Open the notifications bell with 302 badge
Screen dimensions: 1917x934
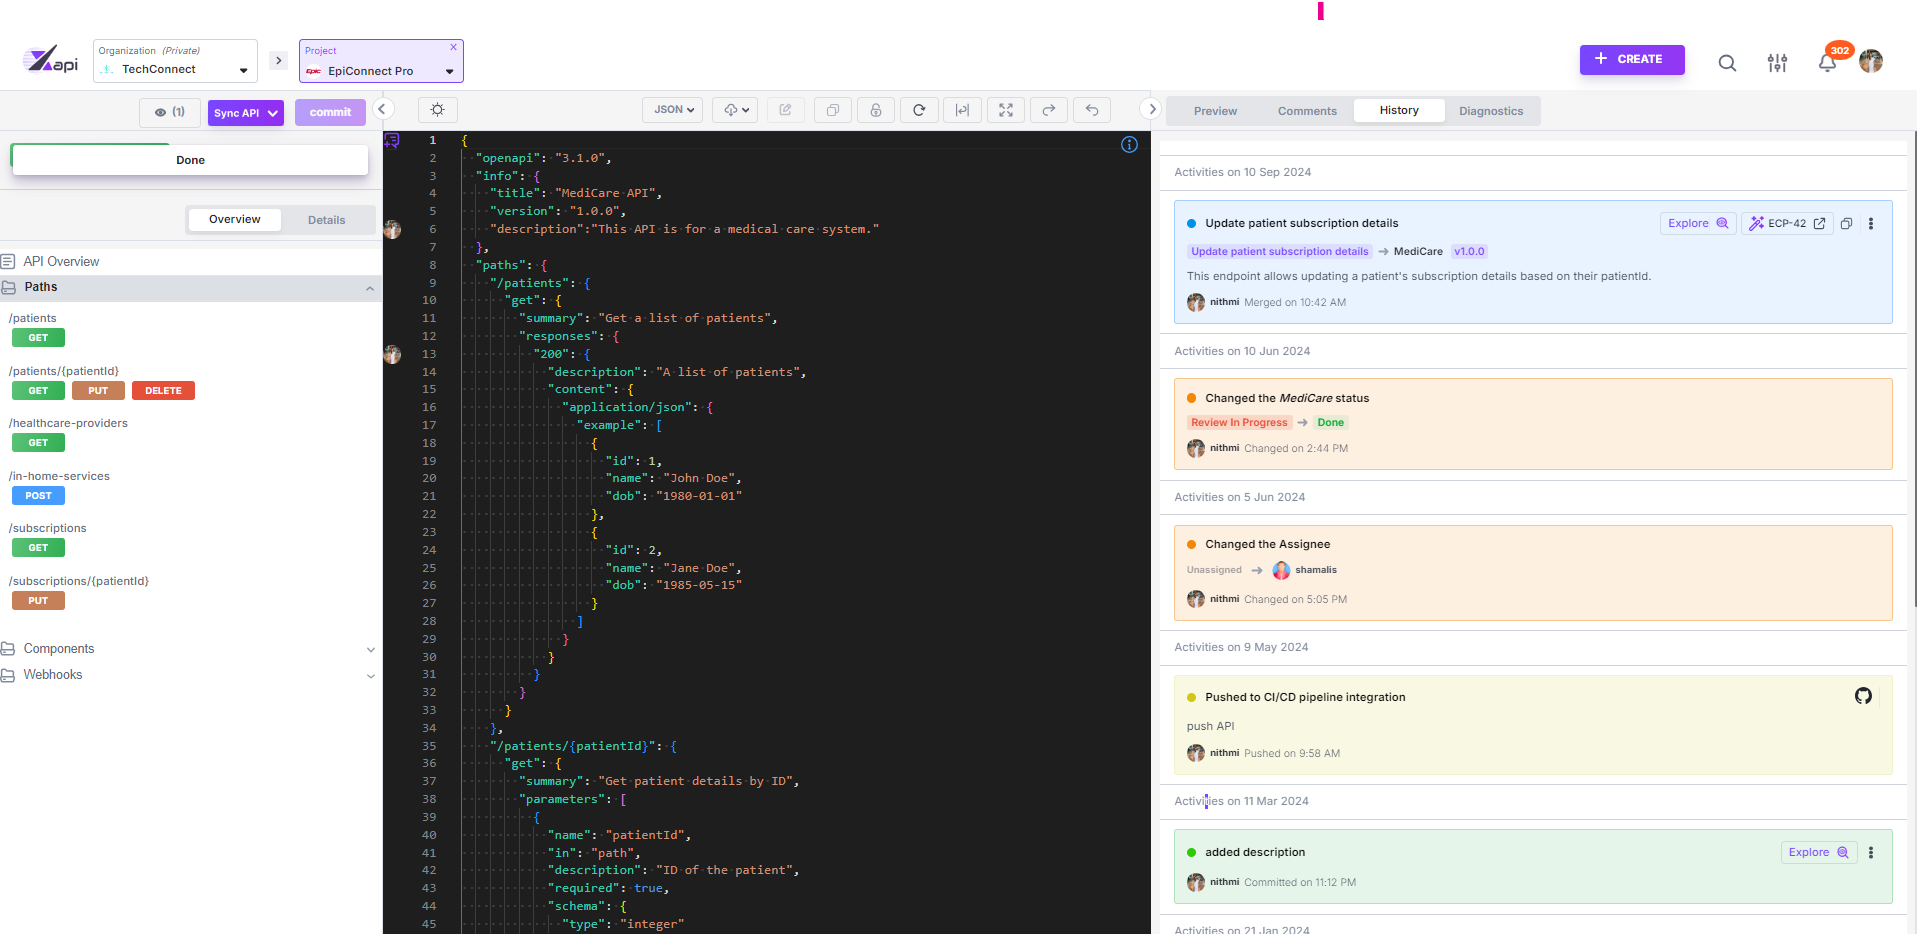click(x=1827, y=63)
